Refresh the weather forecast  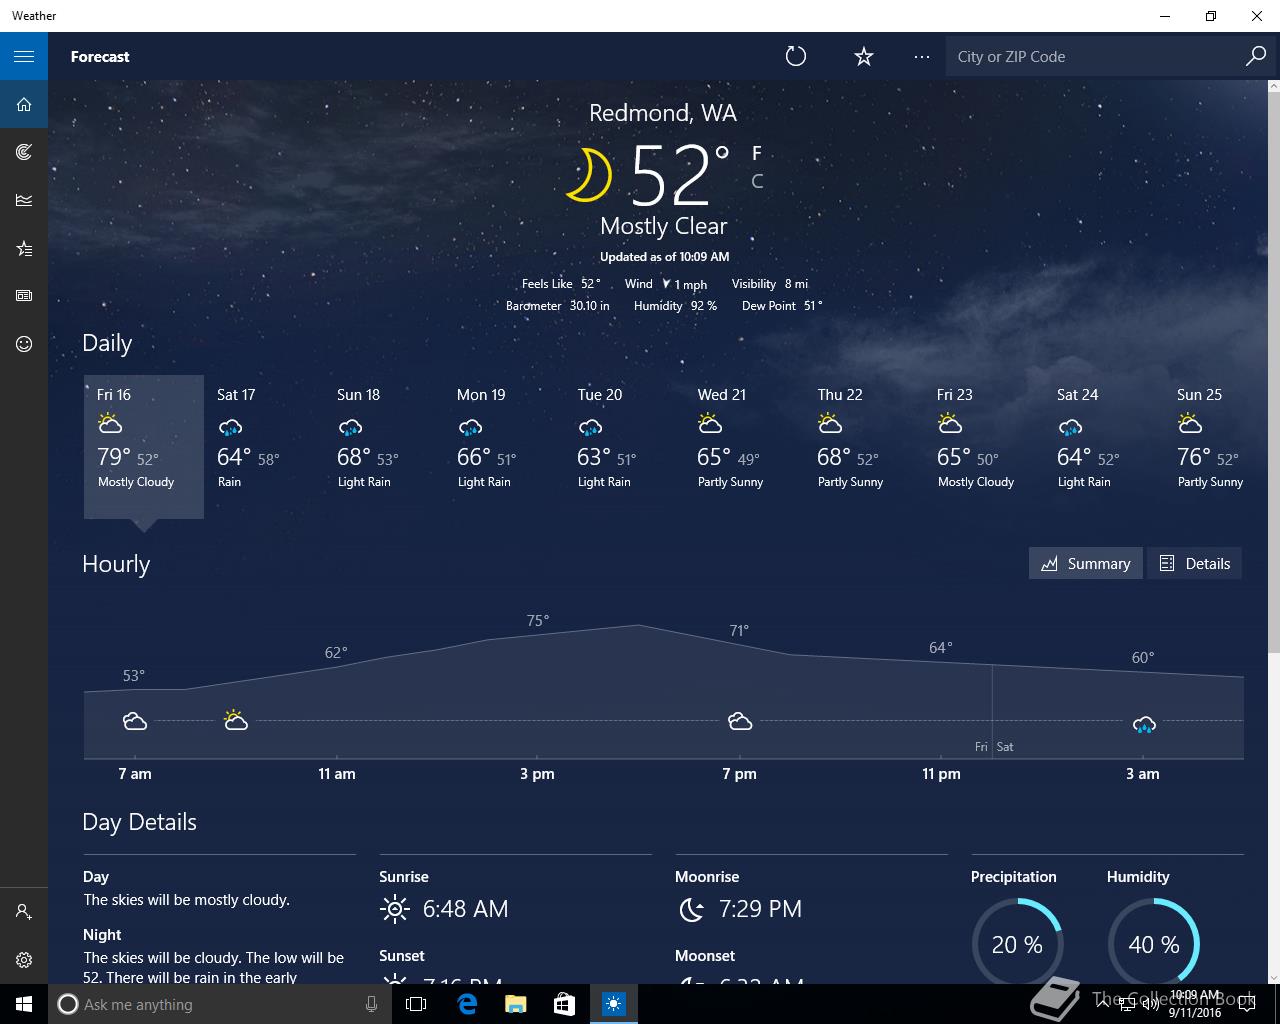(x=796, y=56)
